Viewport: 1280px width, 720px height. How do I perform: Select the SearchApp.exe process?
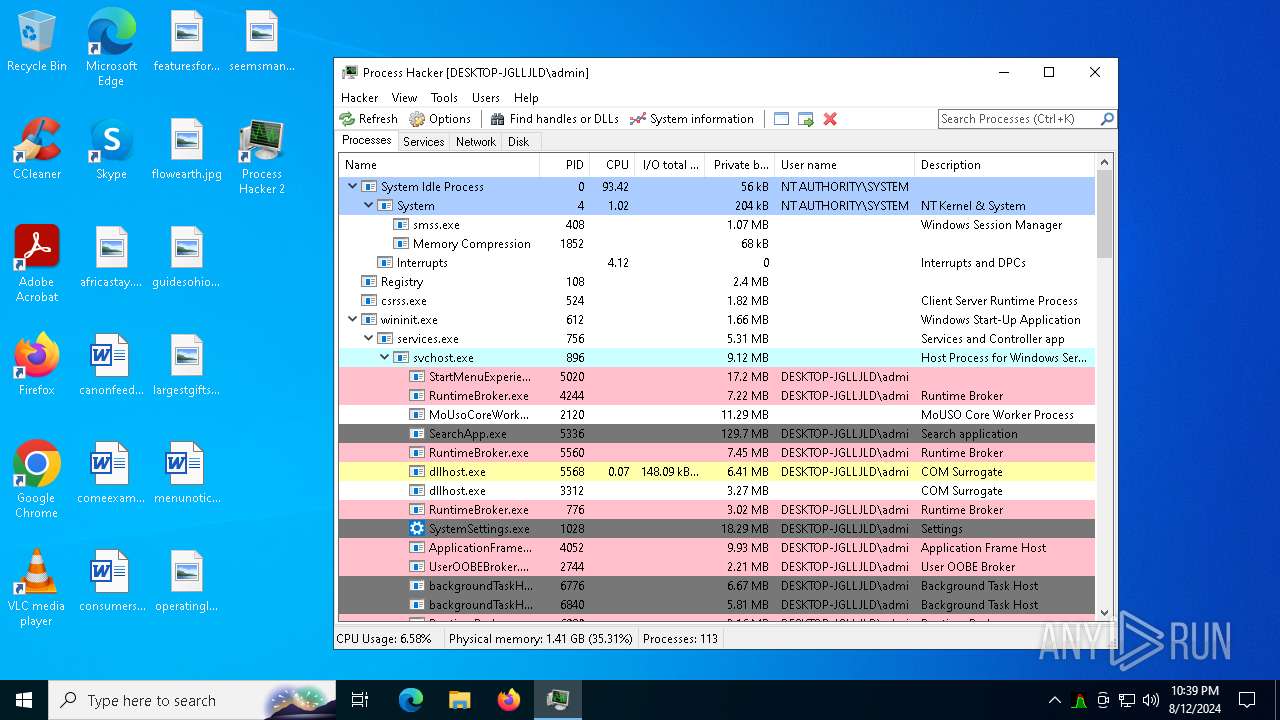tap(717, 434)
